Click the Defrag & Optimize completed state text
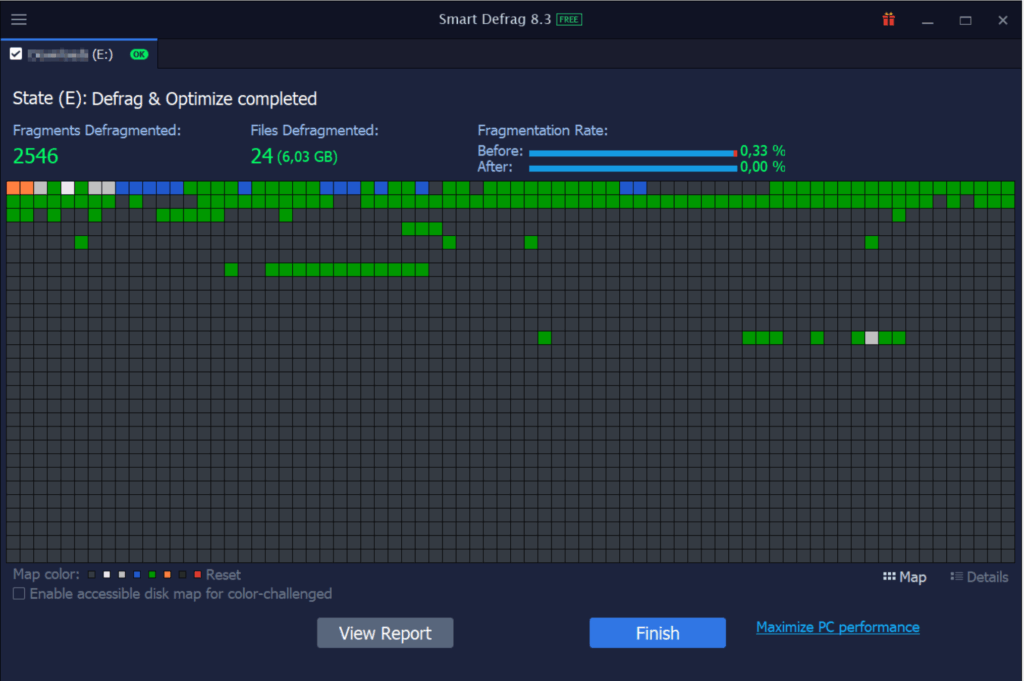 pyautogui.click(x=204, y=99)
